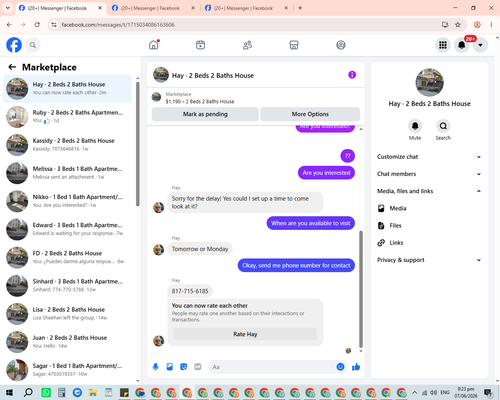Open Ruby 2 Beds 2 Baths Apartment chat
500x400 pixels.
coord(67,117)
